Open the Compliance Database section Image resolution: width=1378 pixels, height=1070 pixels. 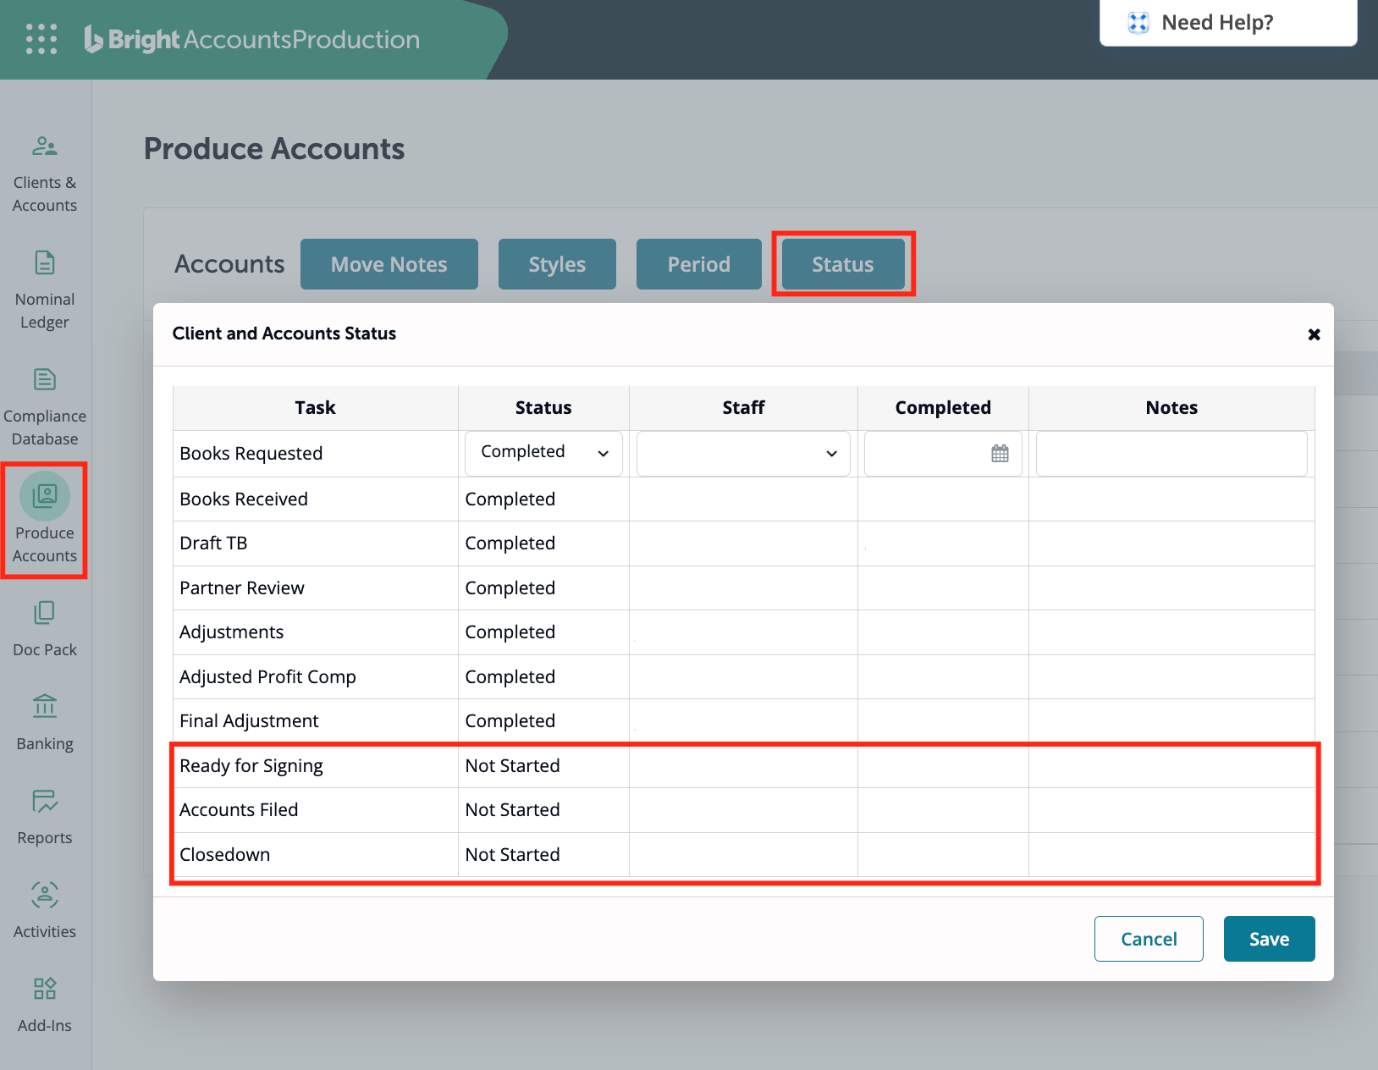tap(45, 407)
